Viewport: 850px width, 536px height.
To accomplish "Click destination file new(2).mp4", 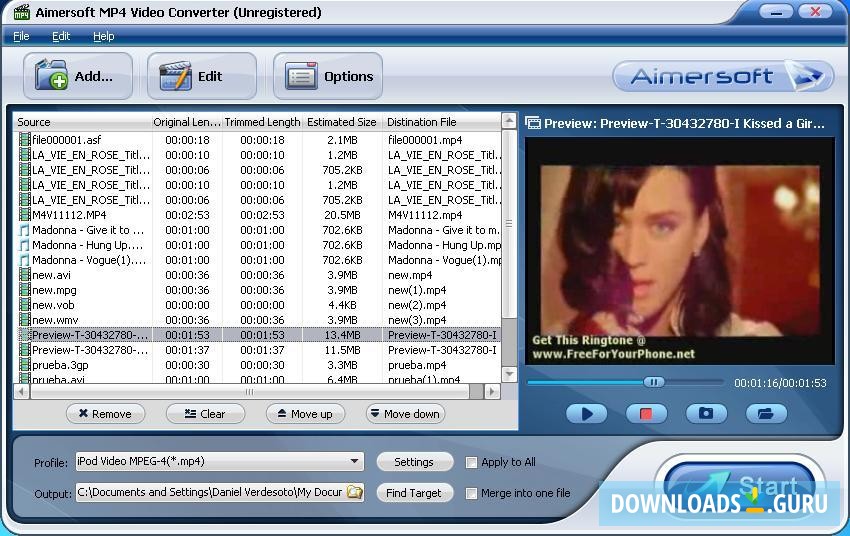I will [x=417, y=305].
